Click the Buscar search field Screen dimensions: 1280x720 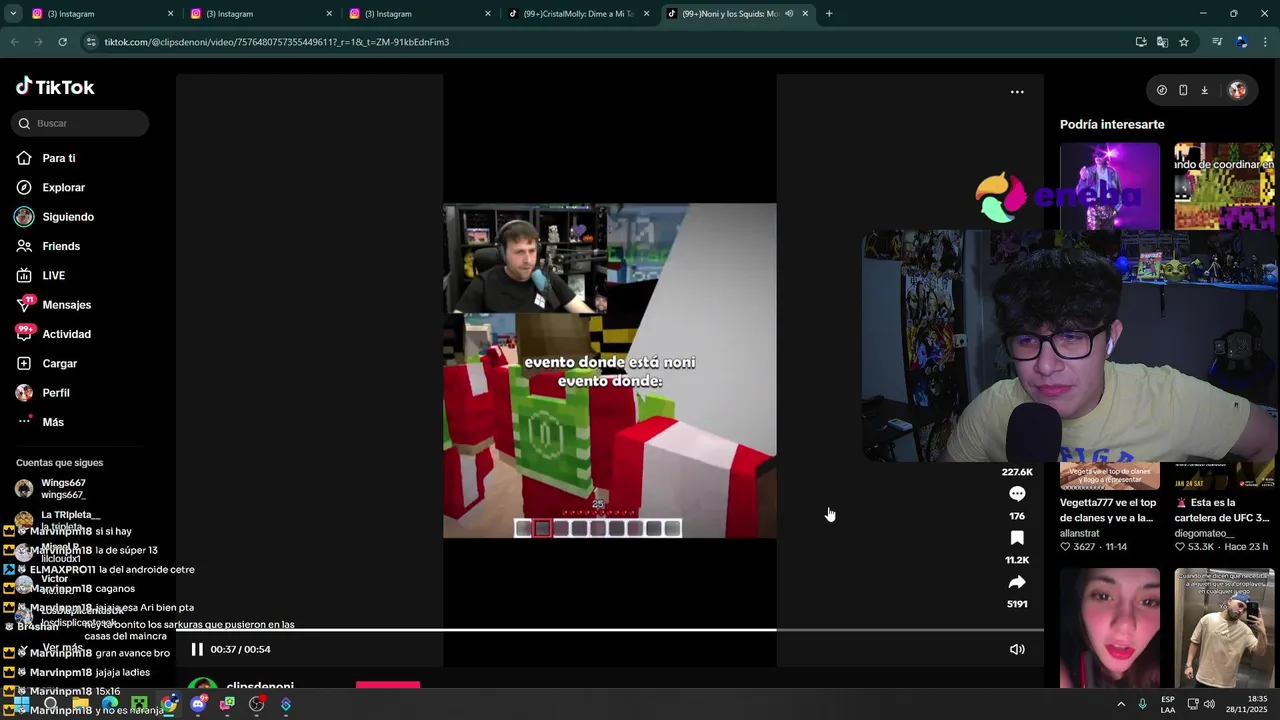pyautogui.click(x=80, y=123)
